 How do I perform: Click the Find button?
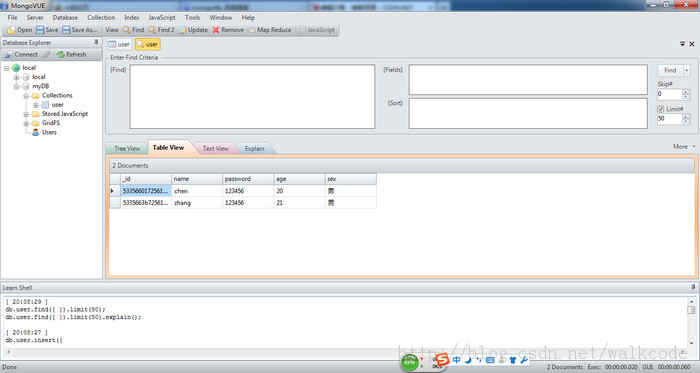[670, 70]
